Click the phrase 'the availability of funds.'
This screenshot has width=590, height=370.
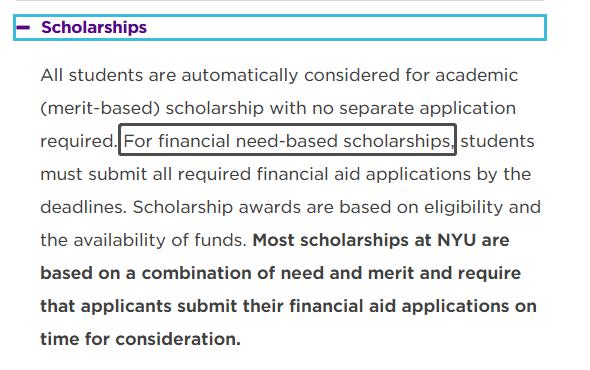(143, 240)
